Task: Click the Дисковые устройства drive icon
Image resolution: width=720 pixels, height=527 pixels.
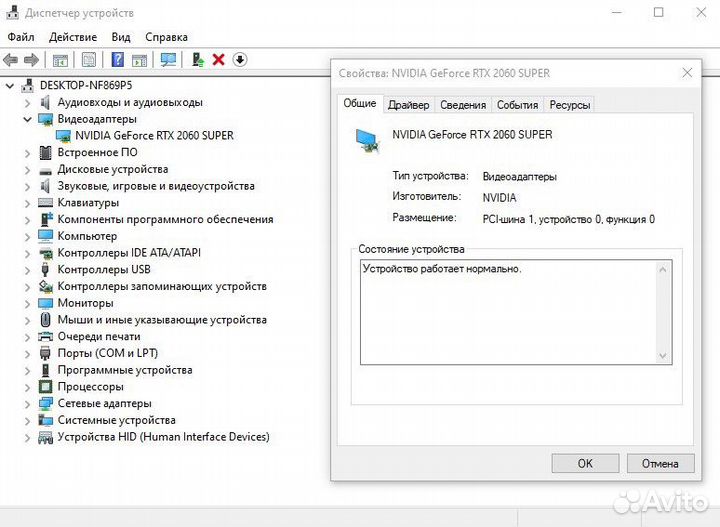Action: click(45, 171)
